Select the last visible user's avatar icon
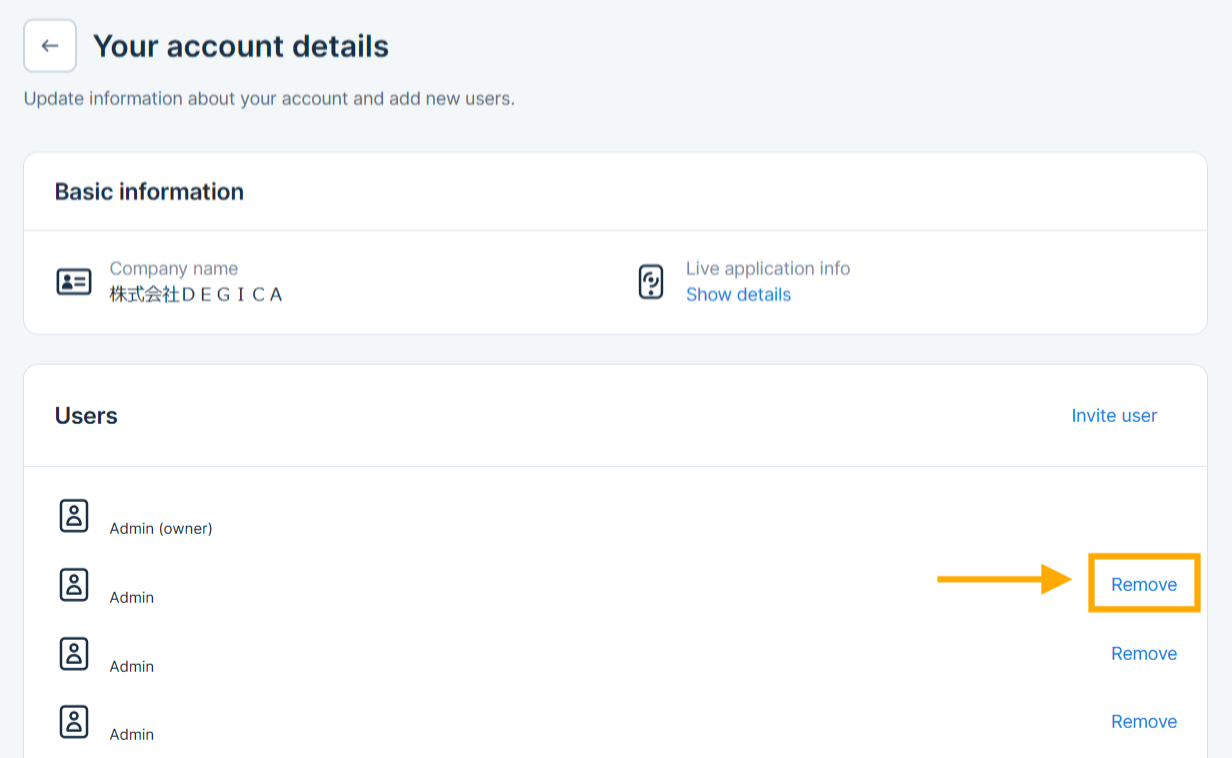1232x758 pixels. click(74, 722)
